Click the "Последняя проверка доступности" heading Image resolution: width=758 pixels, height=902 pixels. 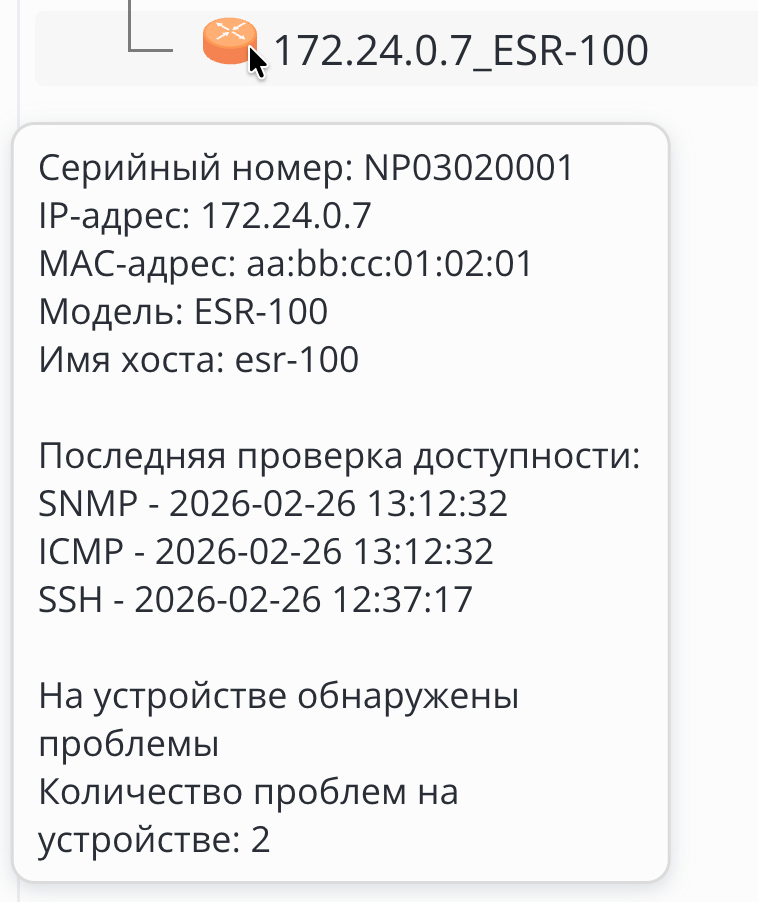click(339, 457)
